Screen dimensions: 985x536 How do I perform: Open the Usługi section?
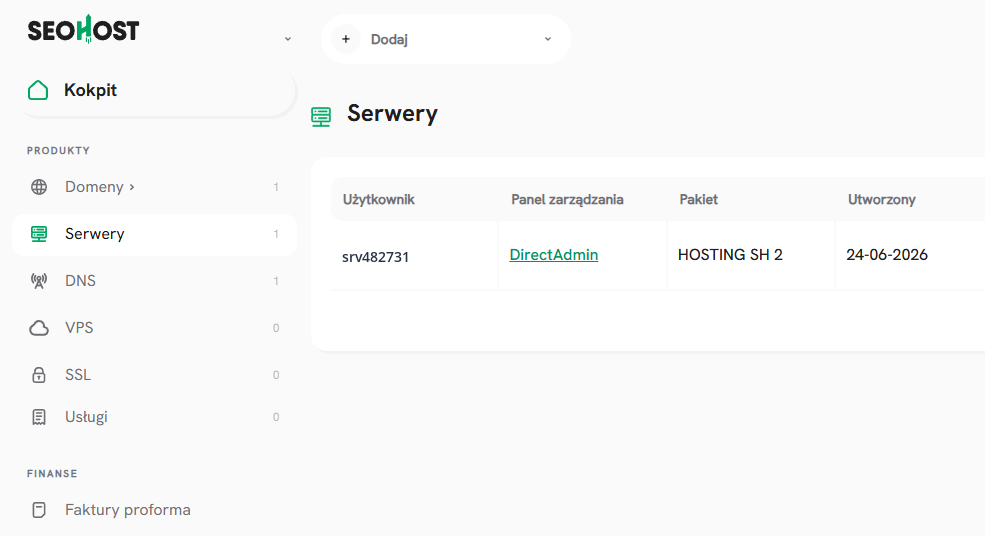pos(87,417)
